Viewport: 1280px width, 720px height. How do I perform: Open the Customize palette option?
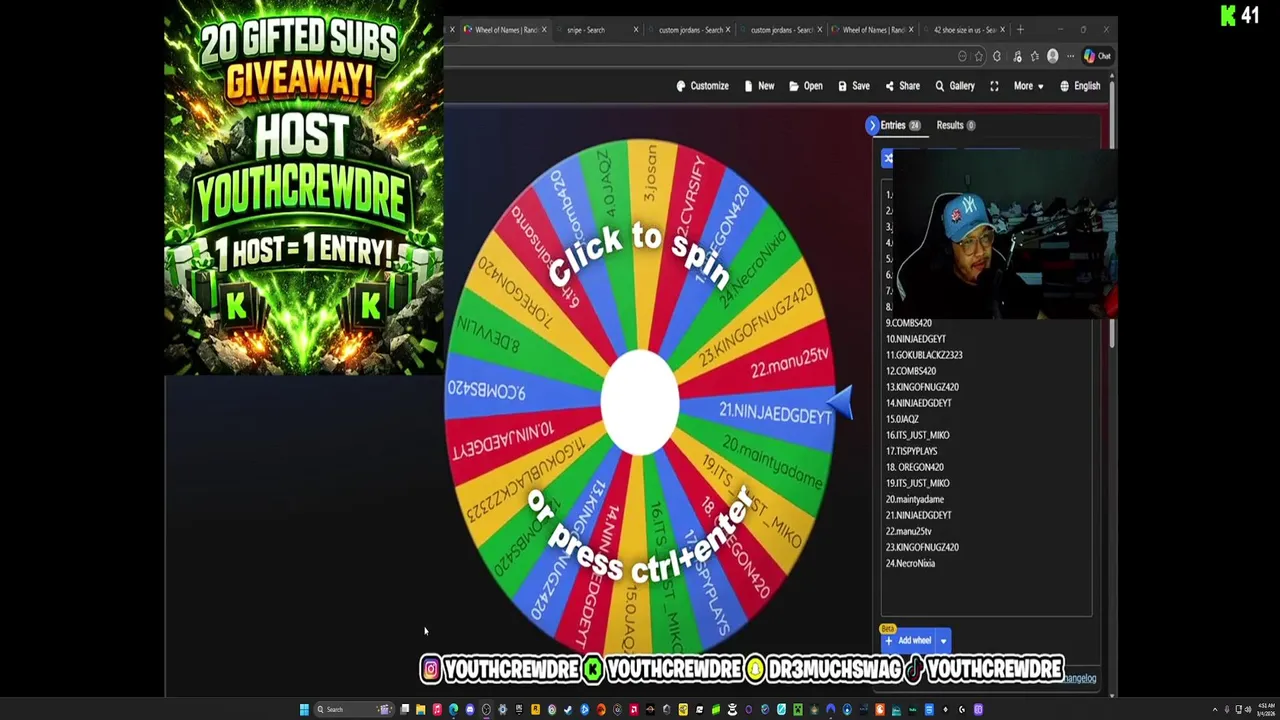point(703,86)
